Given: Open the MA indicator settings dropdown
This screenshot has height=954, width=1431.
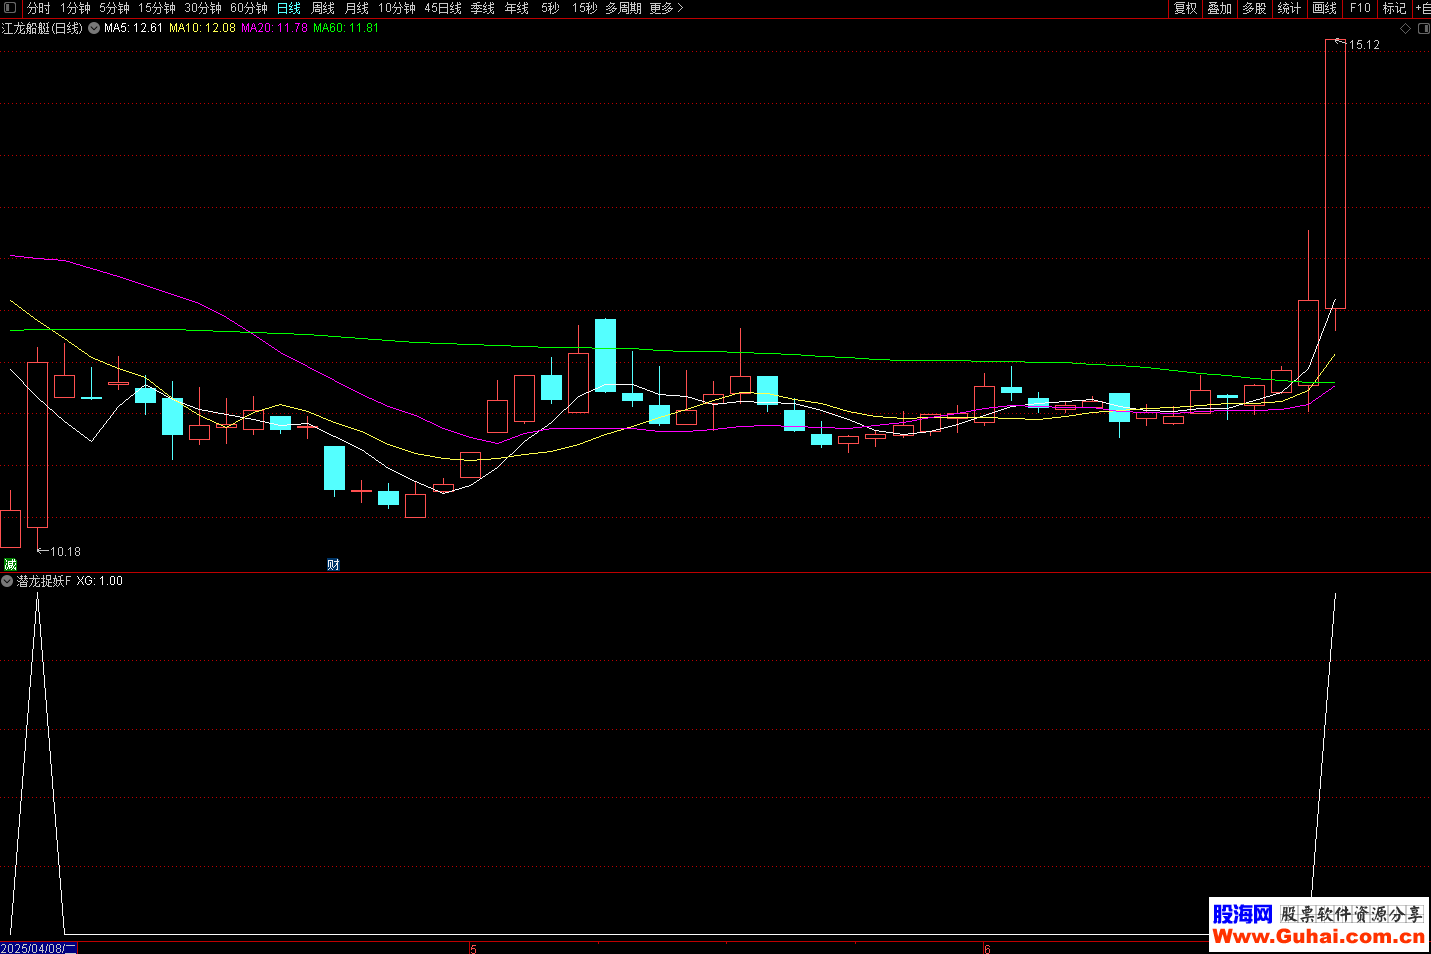Looking at the screenshot, I should [94, 28].
